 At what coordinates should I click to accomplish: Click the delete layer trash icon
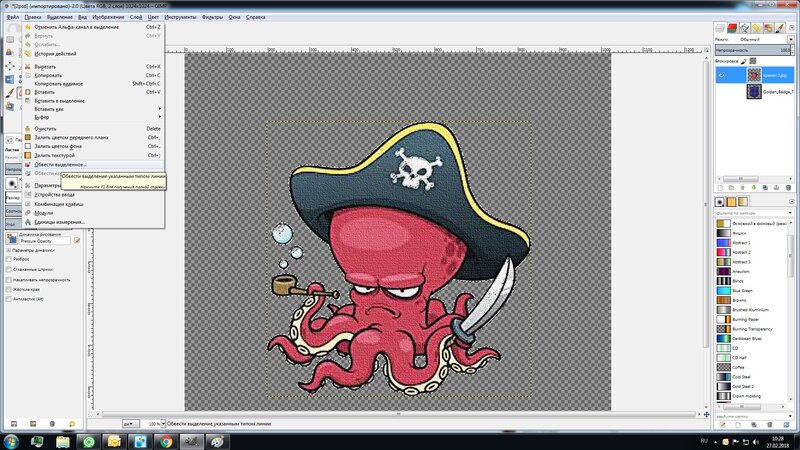coord(788,188)
